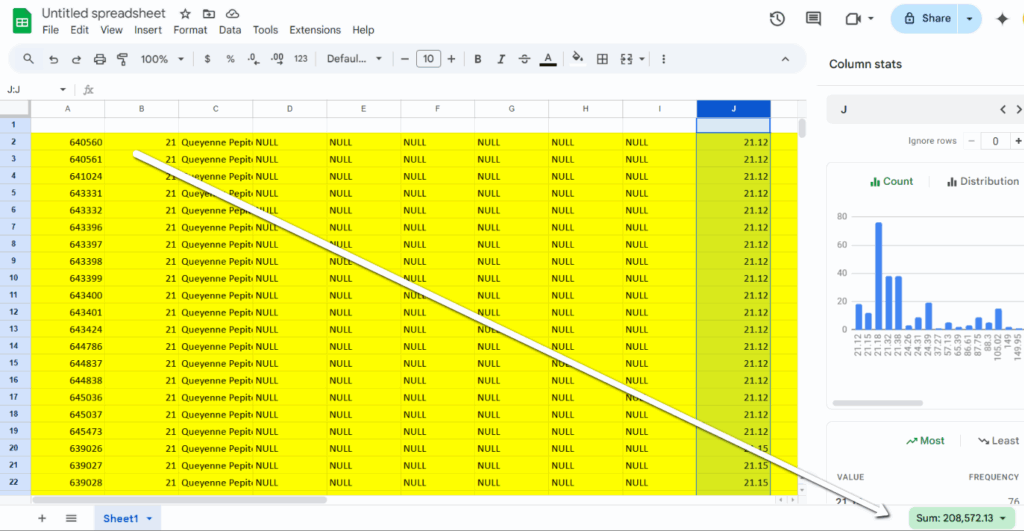Merge the selected cells

(626, 59)
